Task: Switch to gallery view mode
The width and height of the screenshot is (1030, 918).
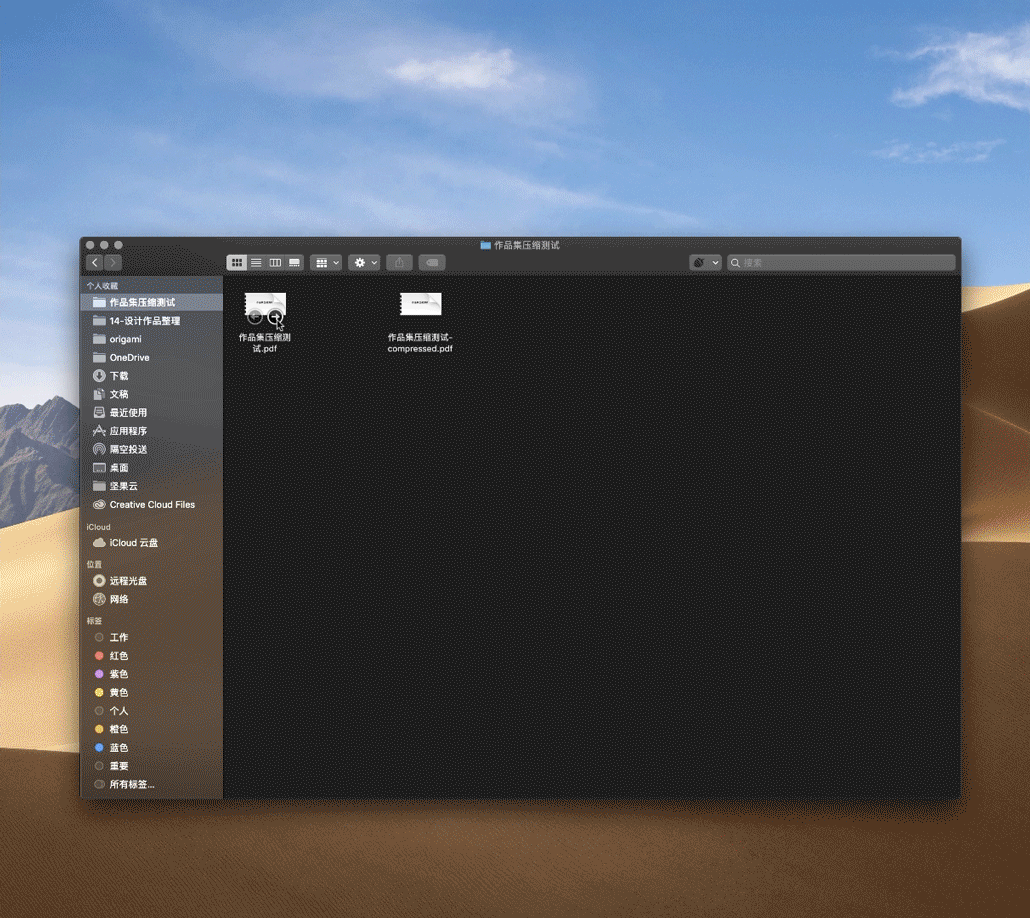Action: 294,263
